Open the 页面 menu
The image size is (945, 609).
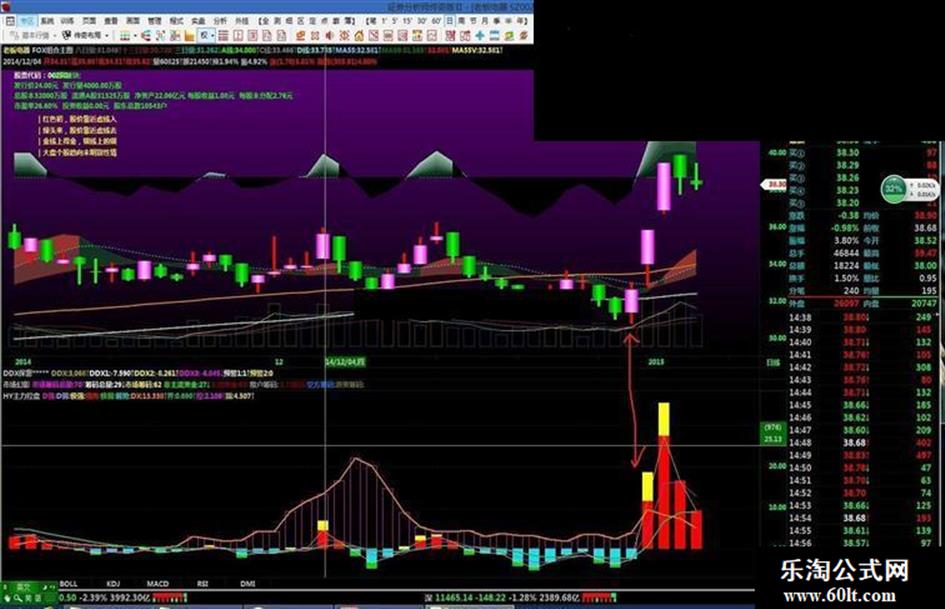click(x=89, y=21)
